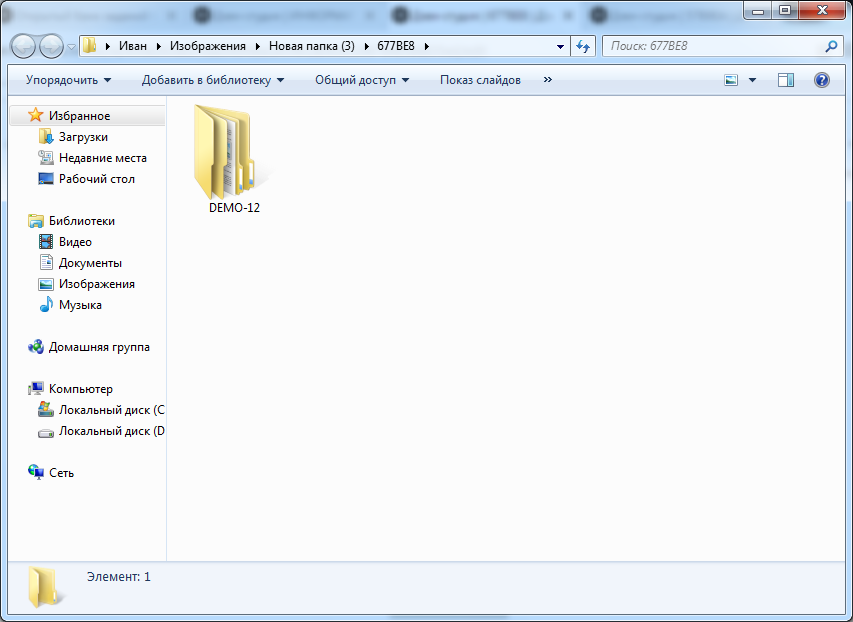Viewport: 853px width, 622px height.
Task: Maximize the Explorer window
Action: point(785,10)
